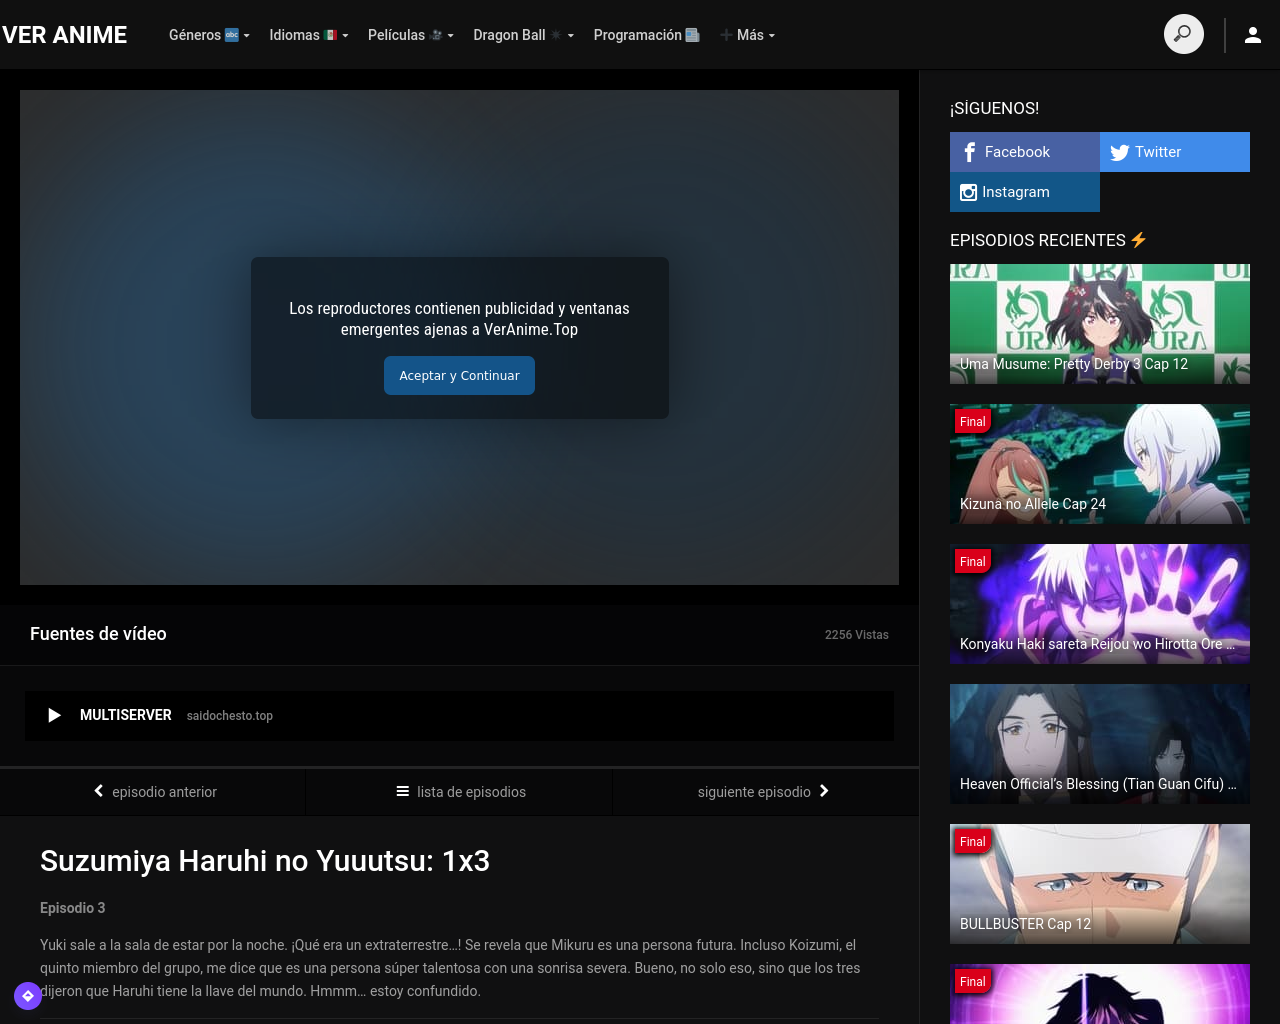Open Konyaku Haki sareta Reijou episode thumbnail

point(1100,604)
